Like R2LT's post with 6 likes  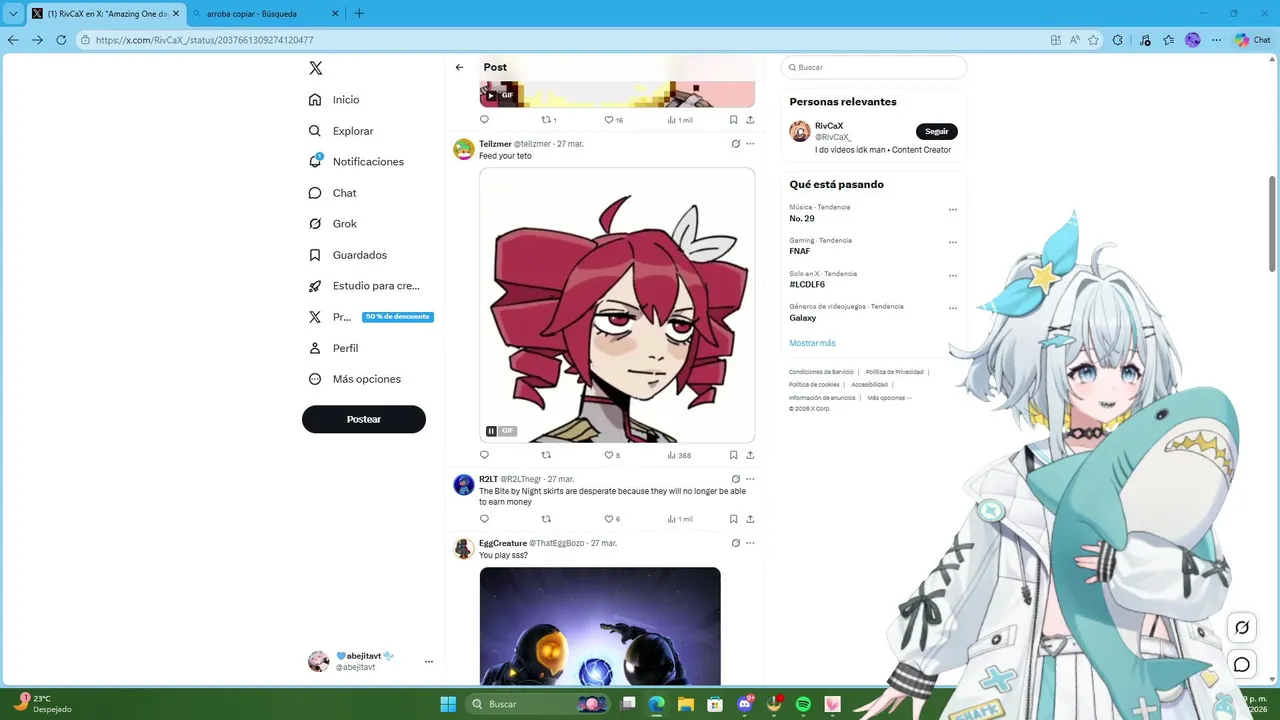point(612,519)
